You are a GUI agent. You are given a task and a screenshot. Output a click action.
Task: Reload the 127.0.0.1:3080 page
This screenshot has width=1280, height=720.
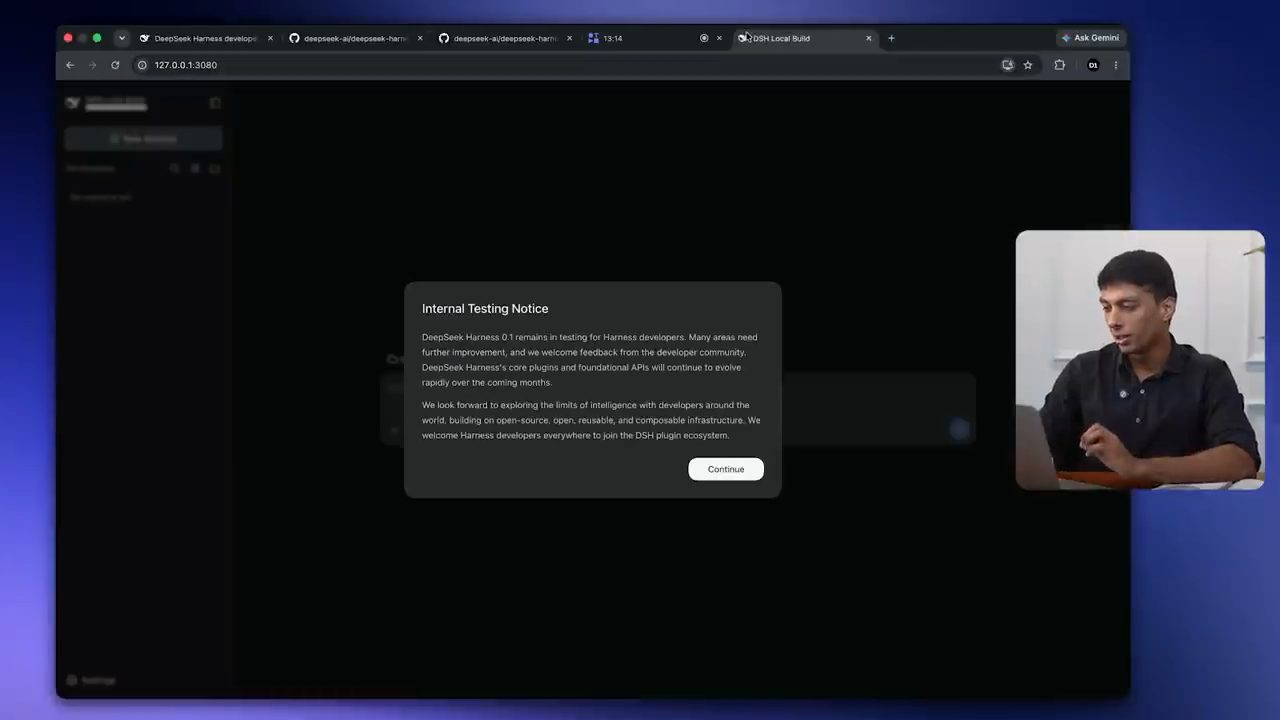115,65
